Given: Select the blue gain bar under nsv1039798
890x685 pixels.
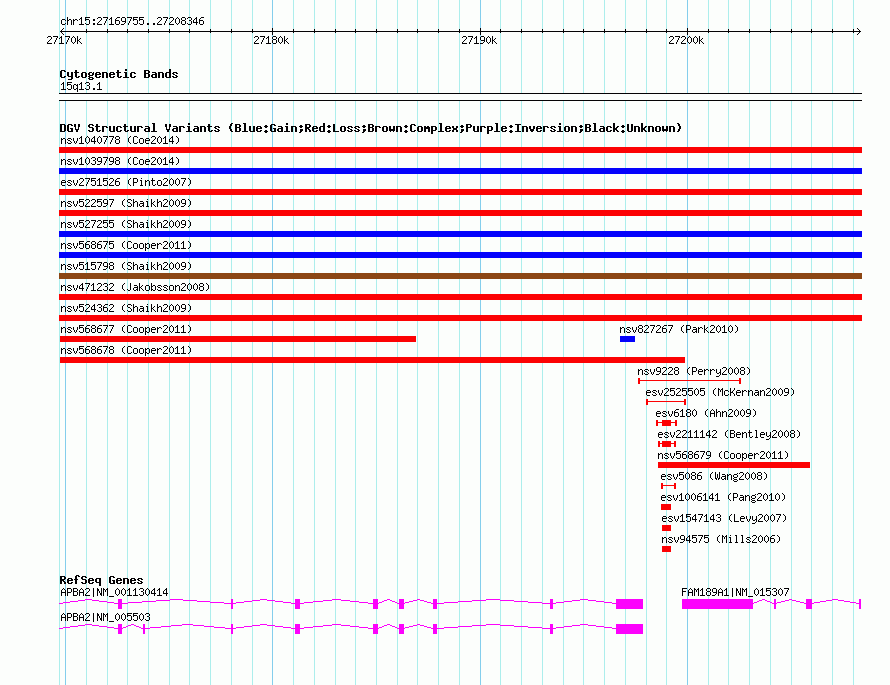Looking at the screenshot, I should click(x=460, y=171).
